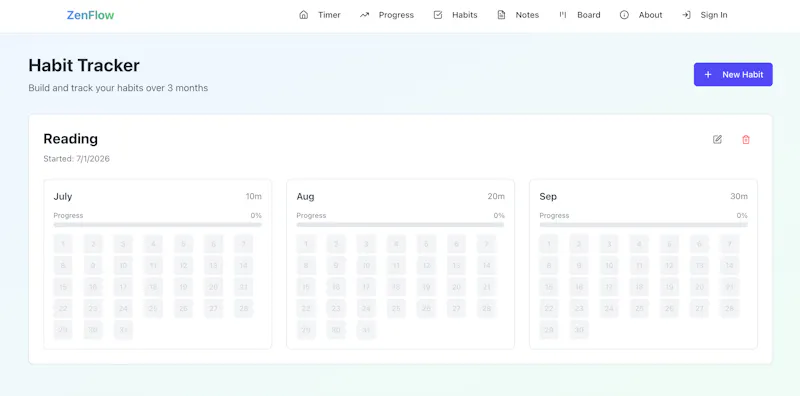This screenshot has height=396, width=800.
Task: Mark day 14 in Aug
Action: [x=486, y=266]
